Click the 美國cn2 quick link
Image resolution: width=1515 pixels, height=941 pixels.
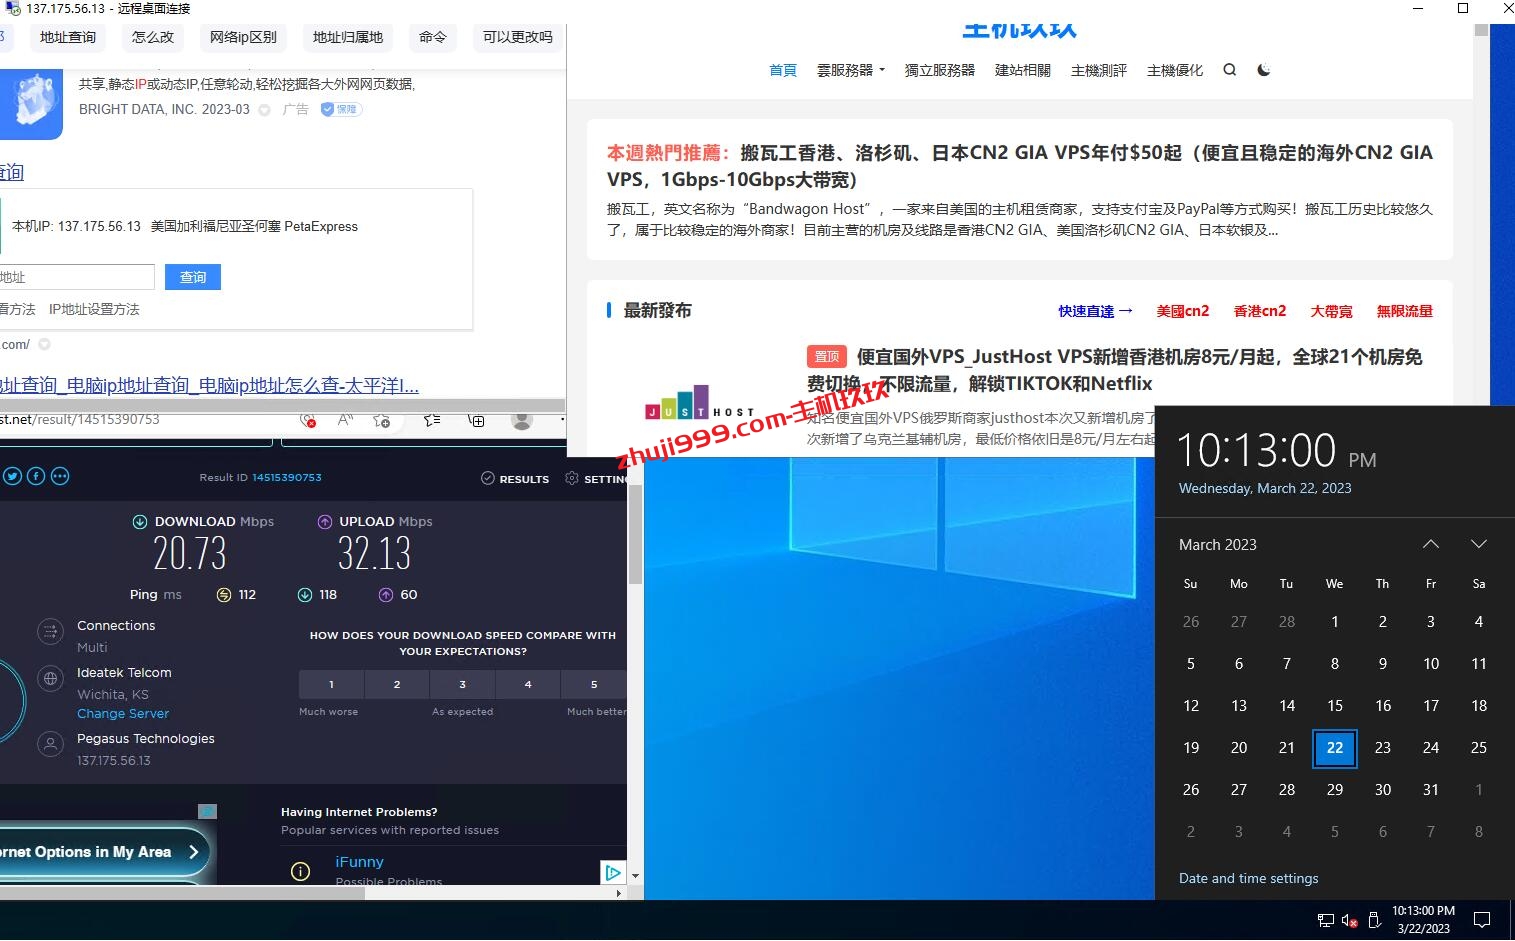click(x=1183, y=311)
